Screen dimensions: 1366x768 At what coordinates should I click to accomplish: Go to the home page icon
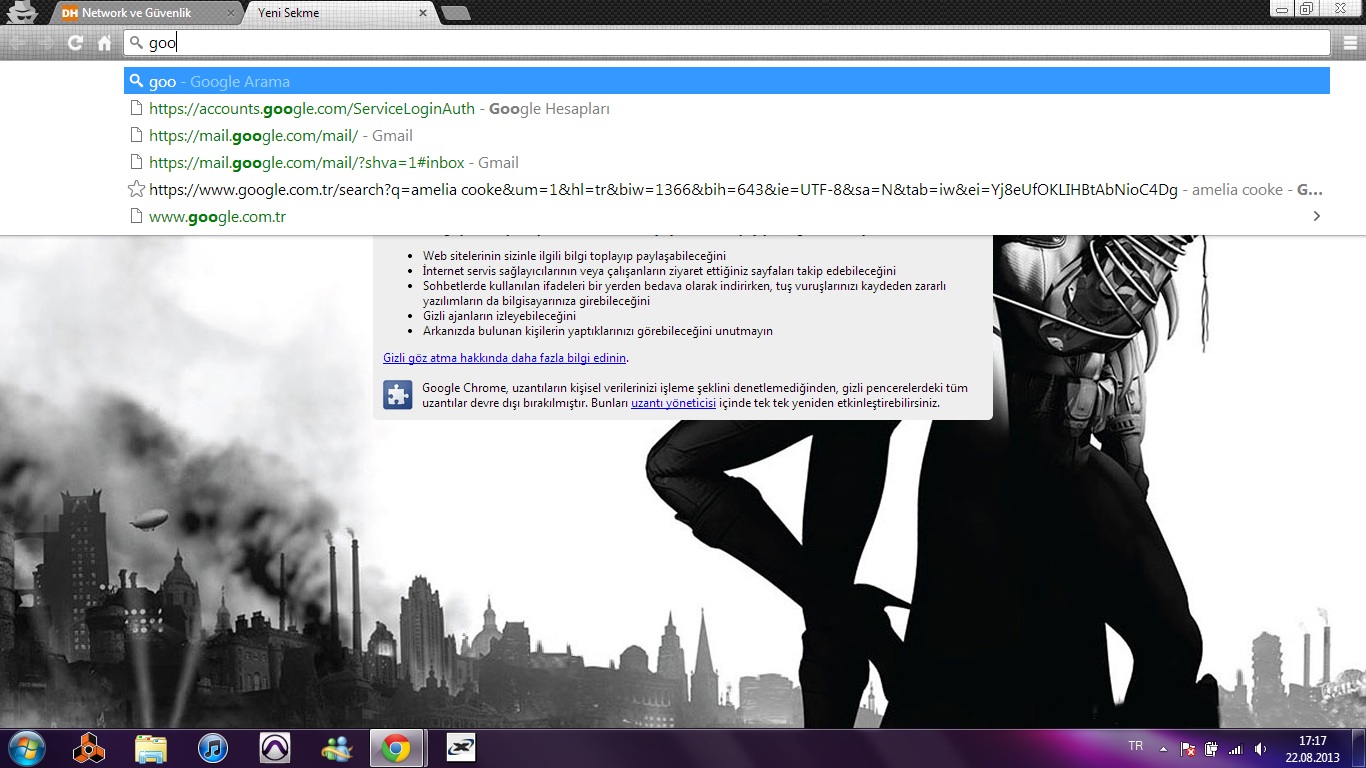pyautogui.click(x=104, y=43)
